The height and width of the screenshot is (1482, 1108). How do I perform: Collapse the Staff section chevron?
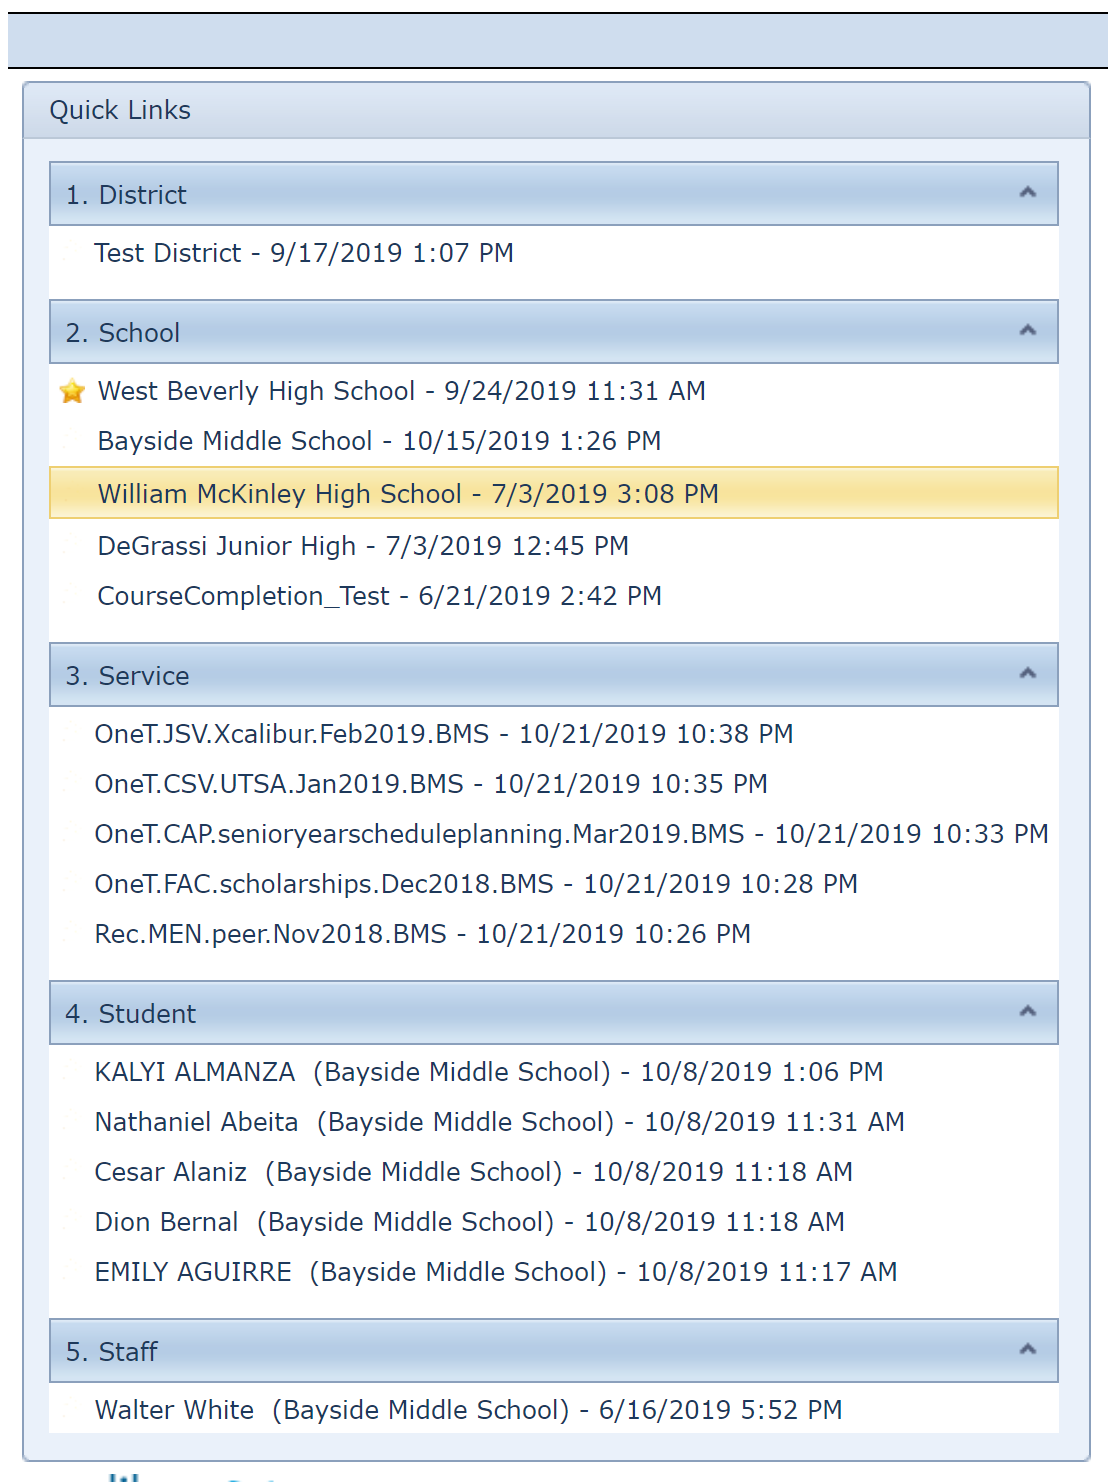tap(1027, 1349)
